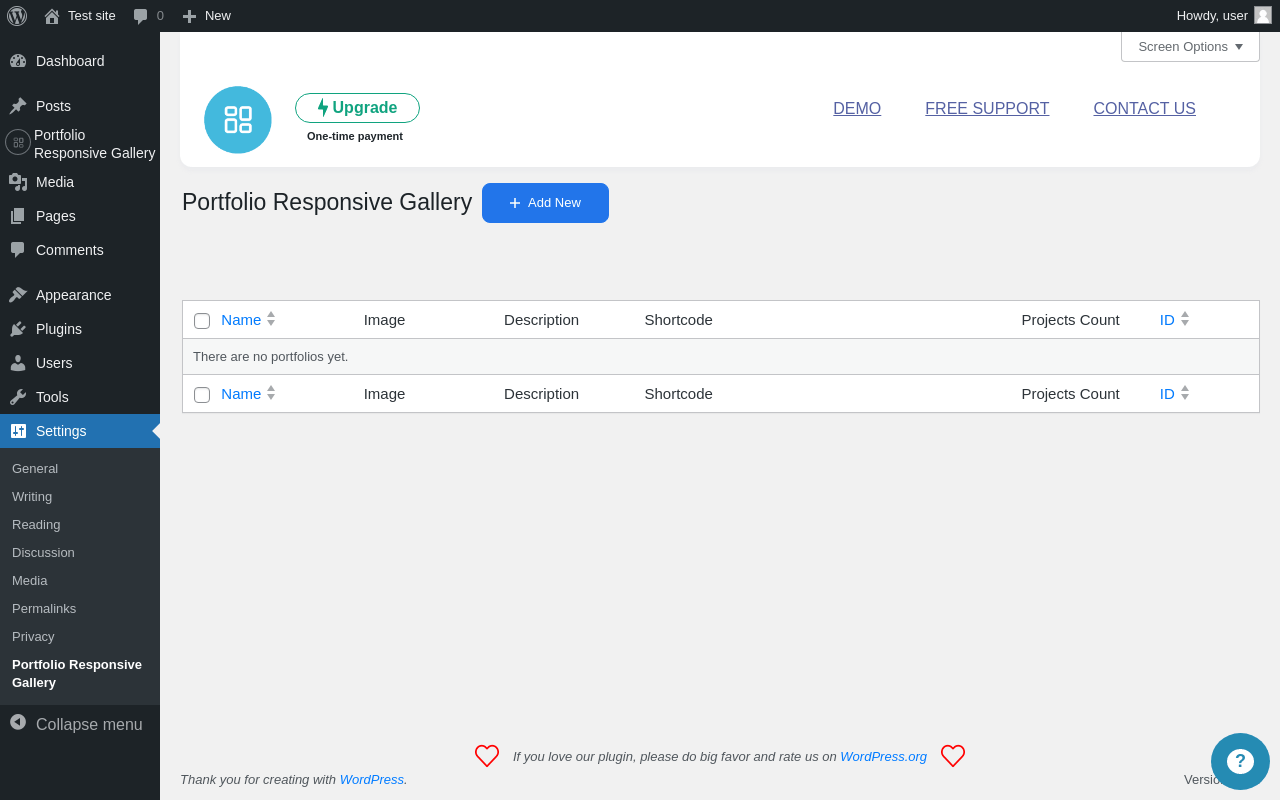
Task: Open CONTACT US link
Action: coord(1144,109)
